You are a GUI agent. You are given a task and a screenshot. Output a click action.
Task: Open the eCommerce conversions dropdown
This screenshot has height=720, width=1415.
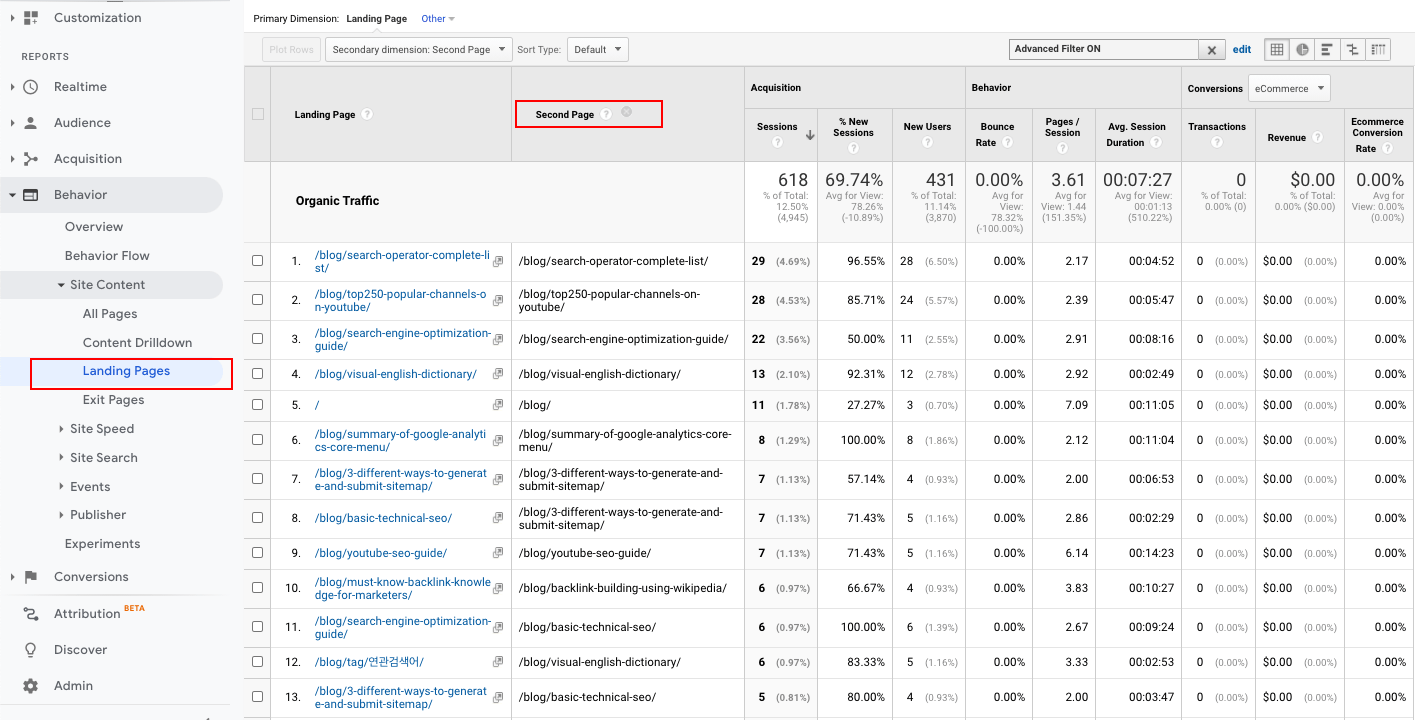[x=1290, y=88]
